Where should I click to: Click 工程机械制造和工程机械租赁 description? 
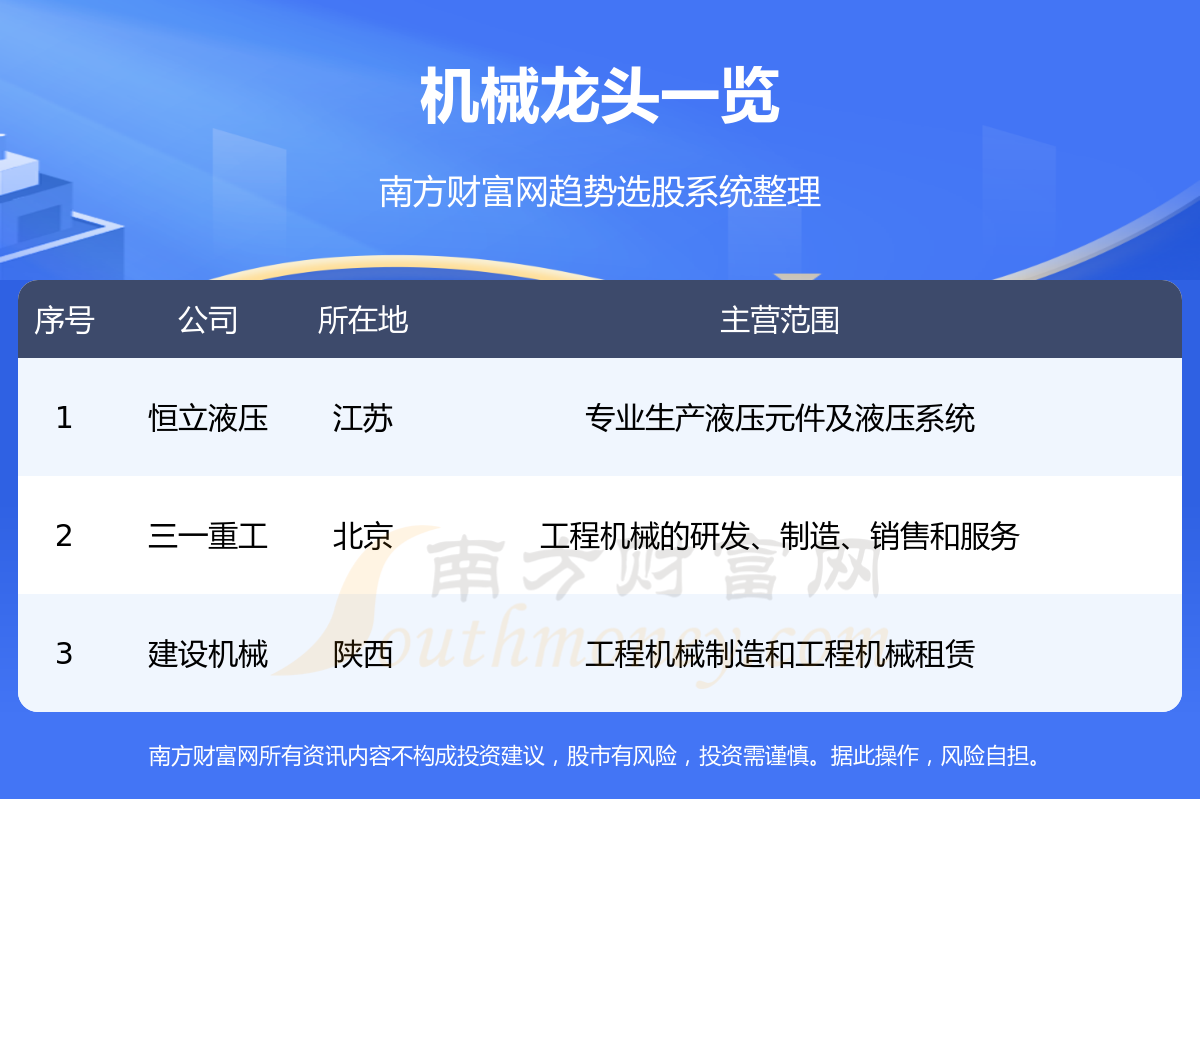click(780, 653)
